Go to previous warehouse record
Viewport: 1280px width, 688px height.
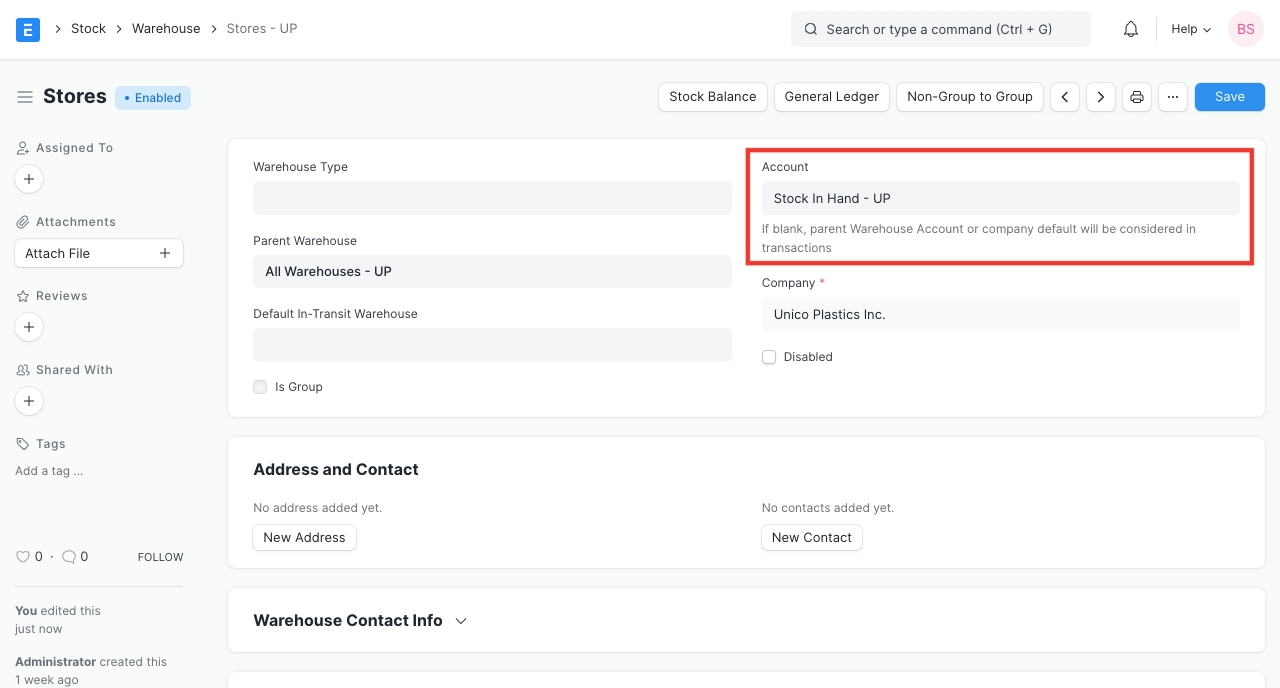tap(1065, 97)
